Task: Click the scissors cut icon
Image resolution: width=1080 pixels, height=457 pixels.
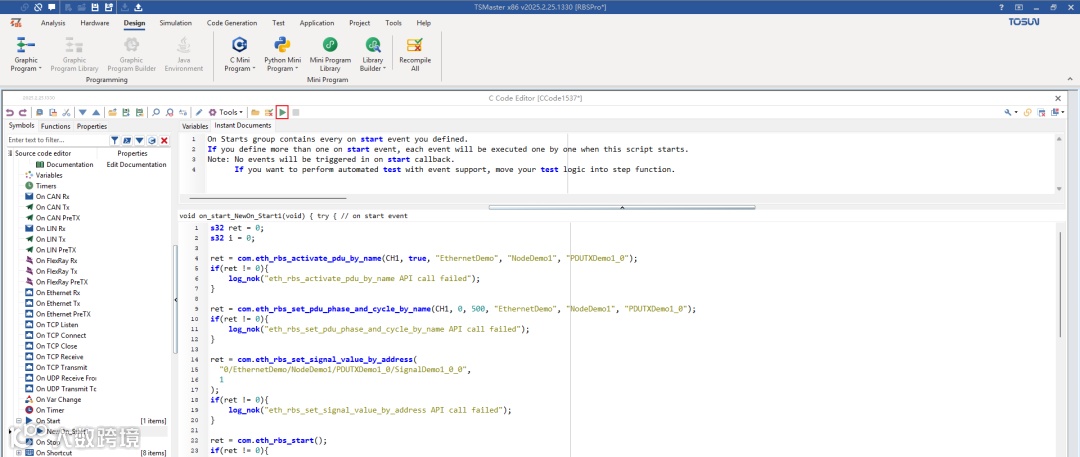Action: (x=66, y=112)
